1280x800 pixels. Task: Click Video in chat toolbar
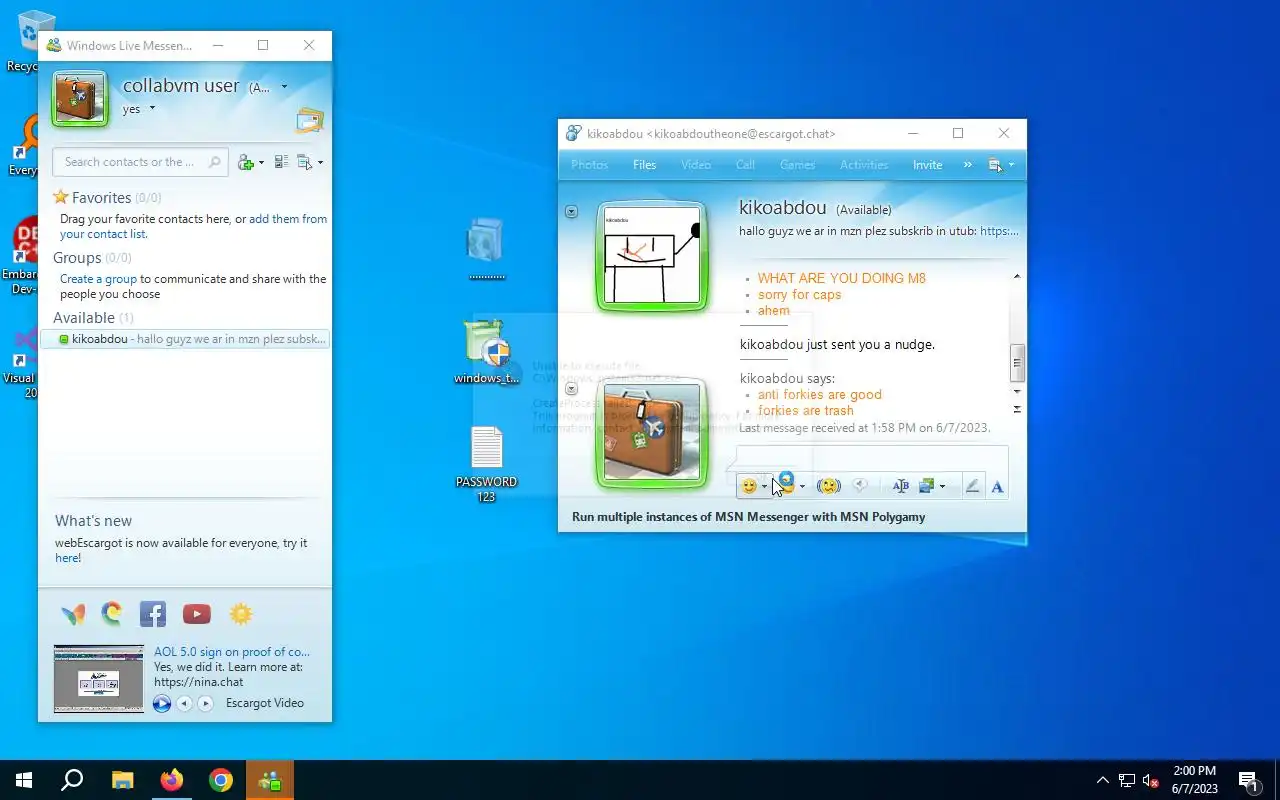coord(696,165)
